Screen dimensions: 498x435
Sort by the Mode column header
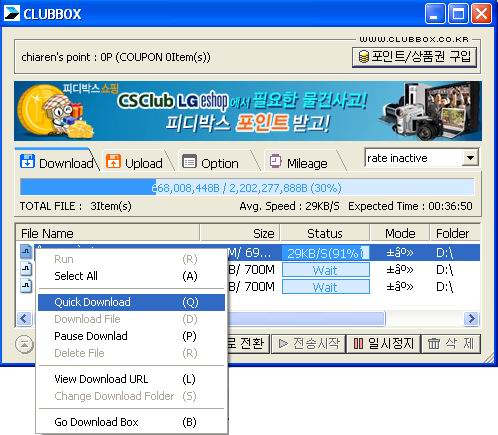400,233
